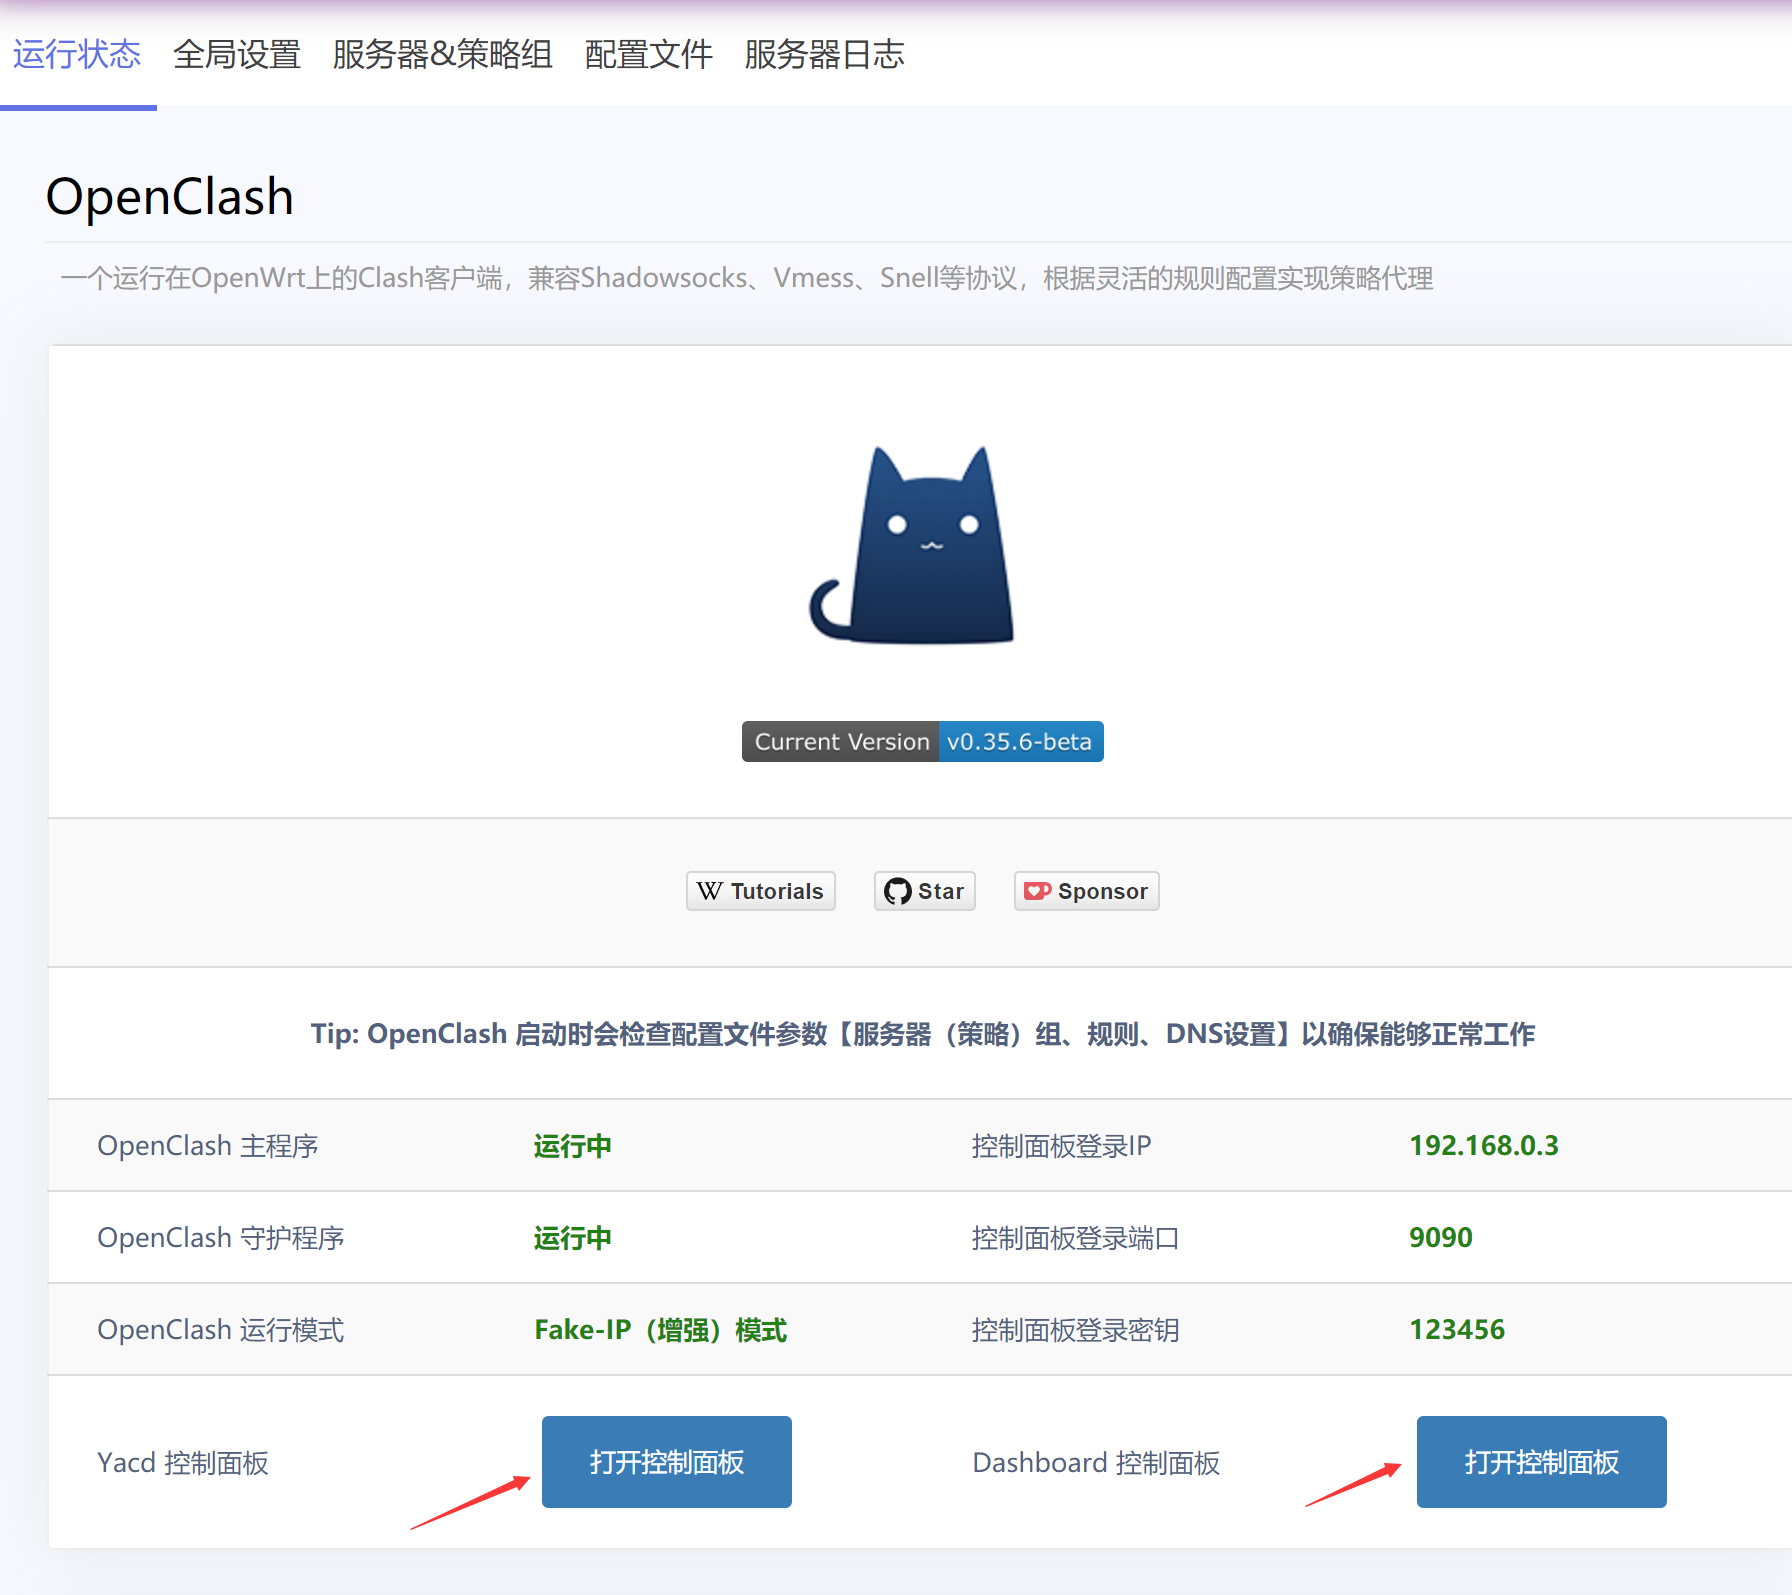The height and width of the screenshot is (1595, 1792).
Task: Click the Yacd 控制面板 label
Action: 183,1463
